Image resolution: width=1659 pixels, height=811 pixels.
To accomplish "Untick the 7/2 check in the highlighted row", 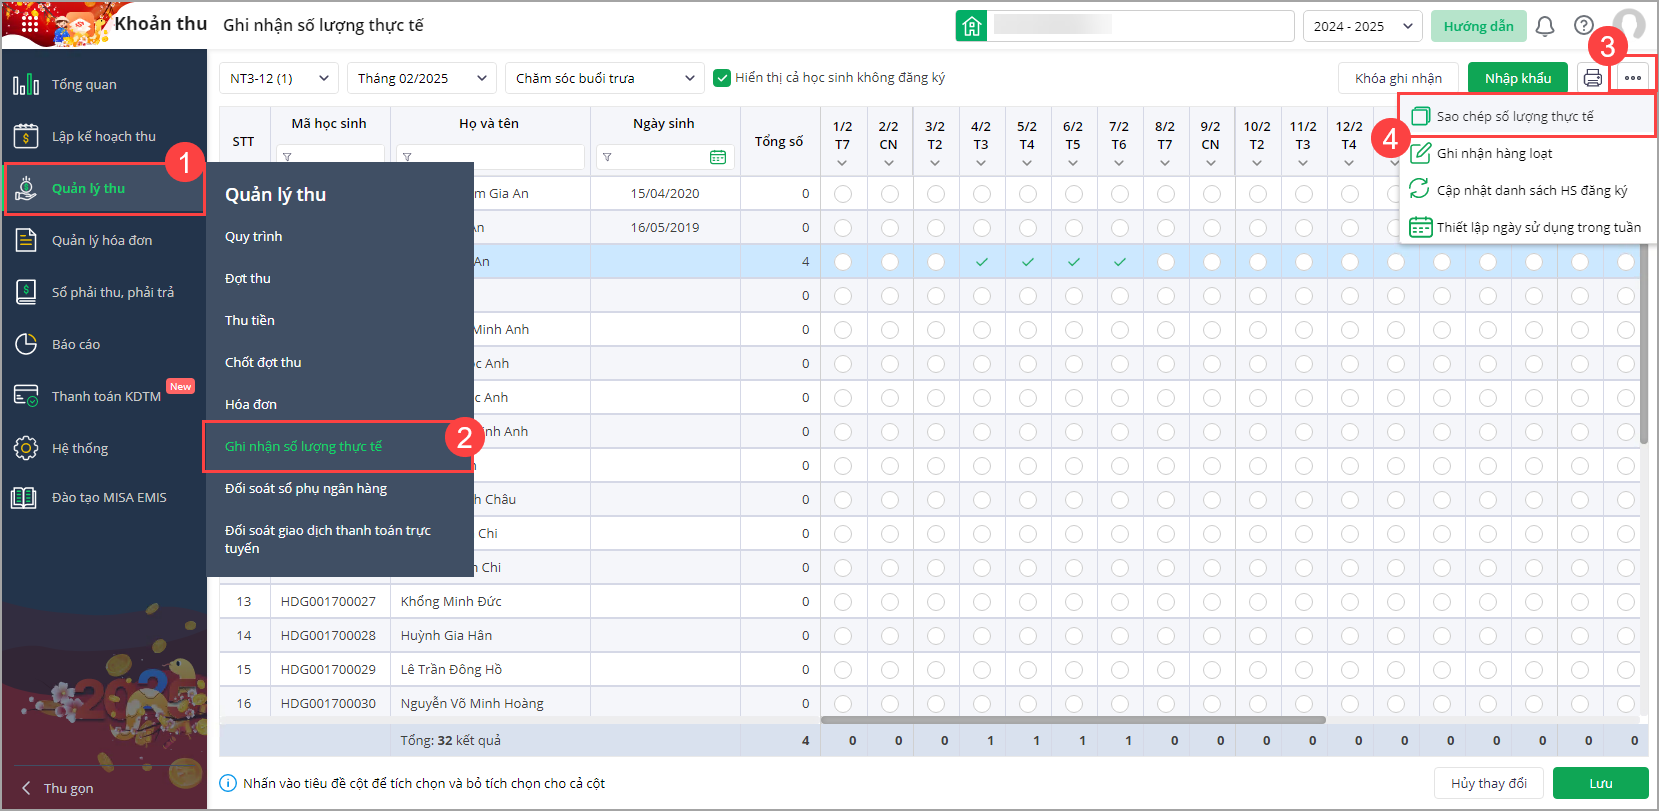I will 1119,261.
